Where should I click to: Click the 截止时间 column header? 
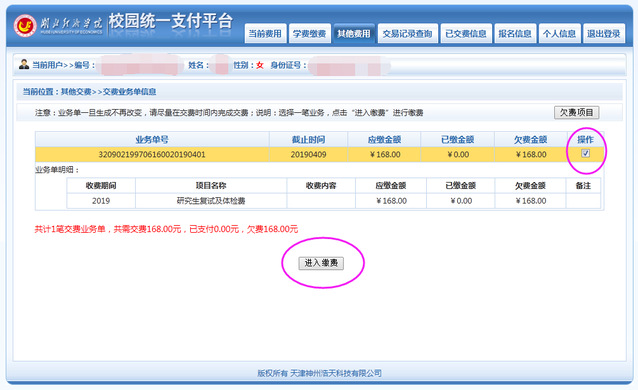point(308,140)
